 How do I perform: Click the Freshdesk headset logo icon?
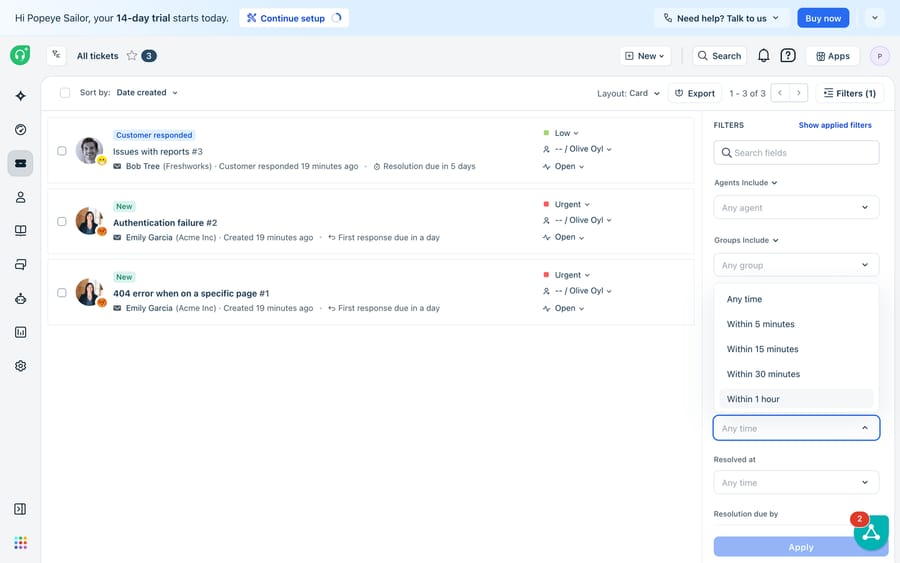pos(20,55)
